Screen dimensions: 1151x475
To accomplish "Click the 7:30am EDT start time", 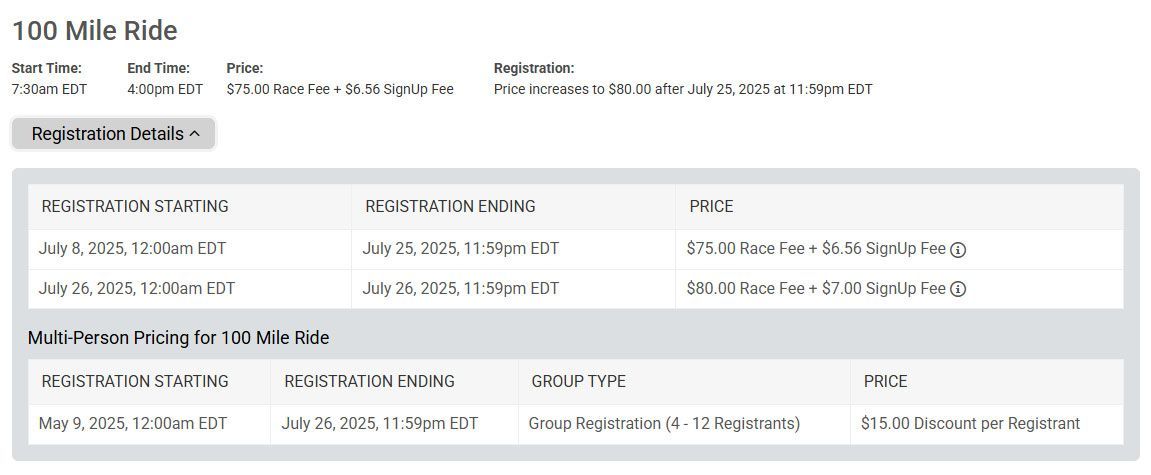I will (x=49, y=90).
